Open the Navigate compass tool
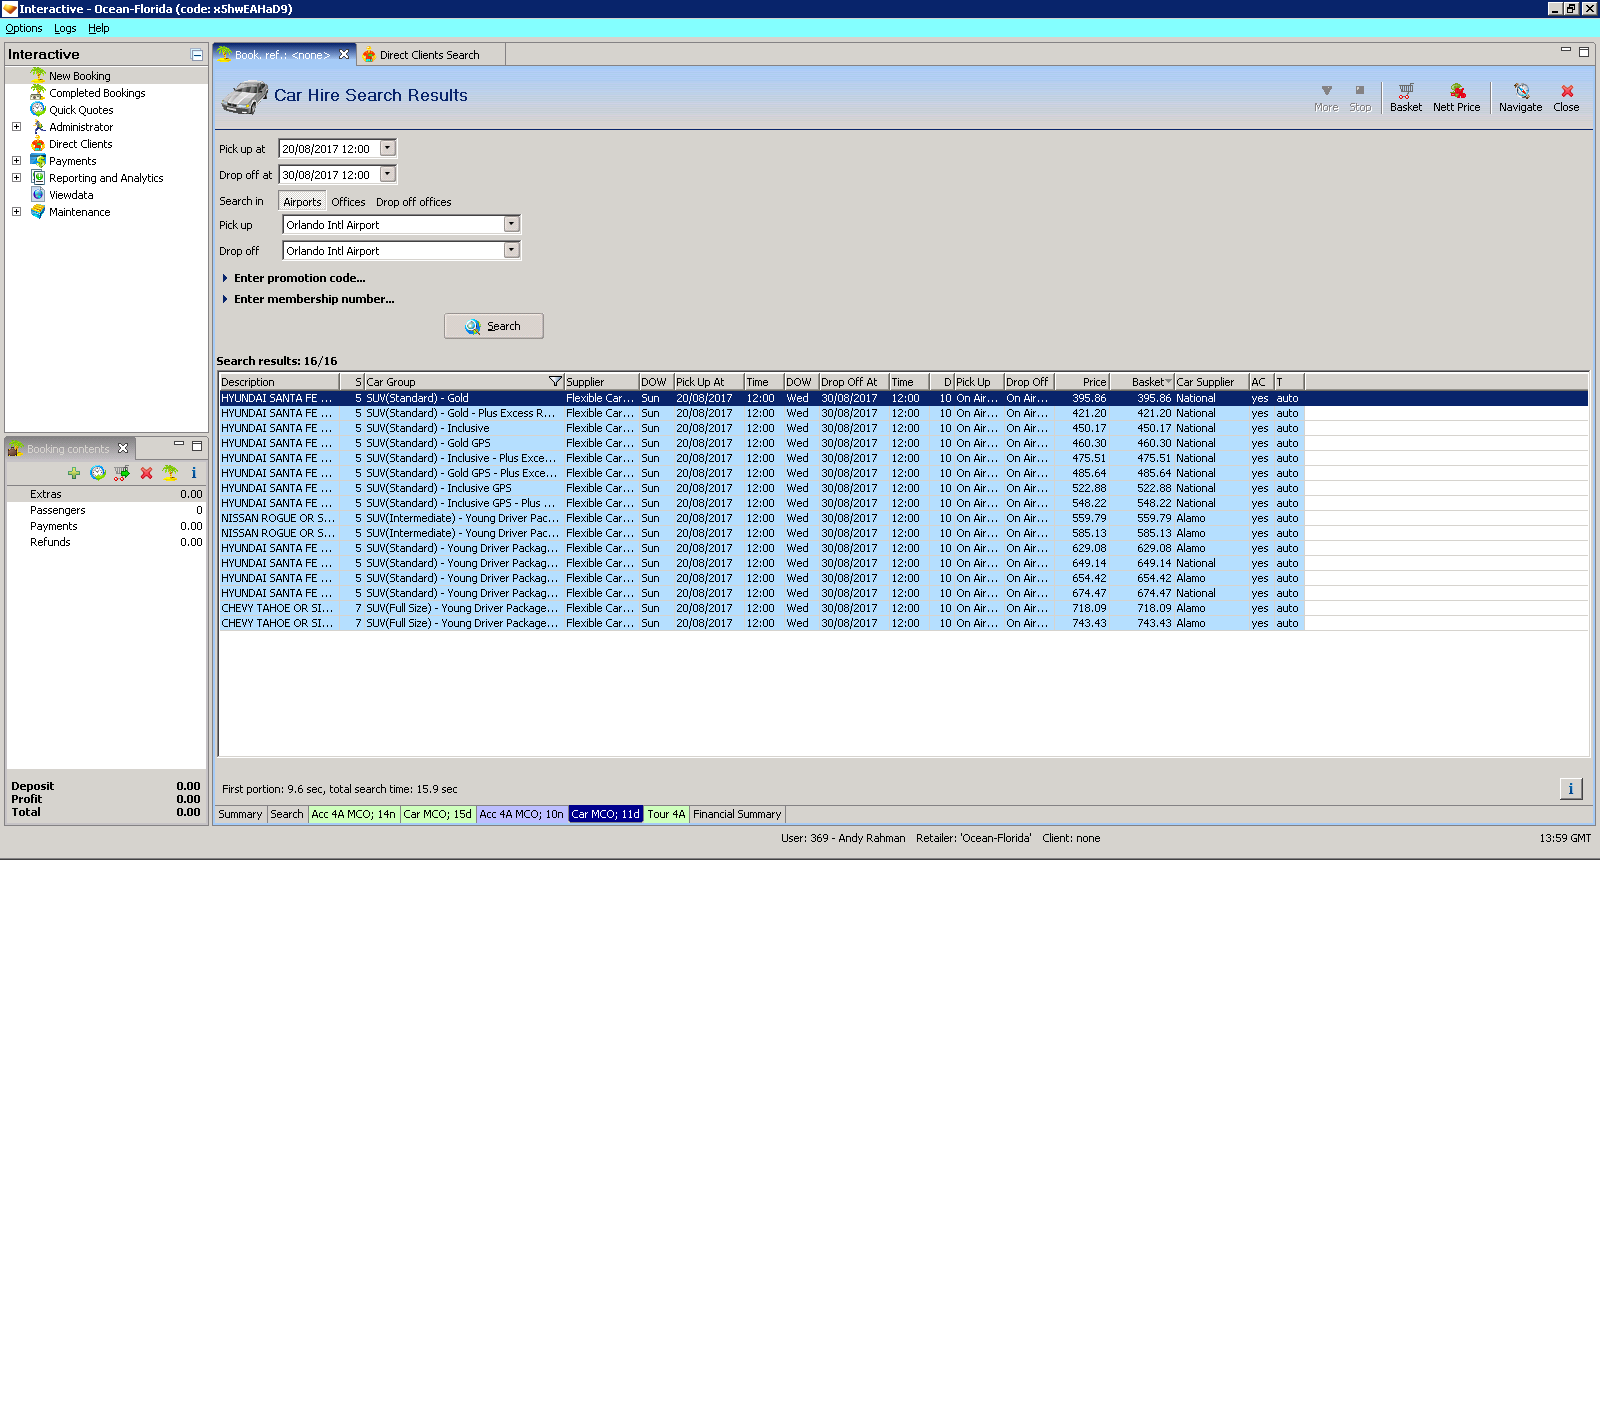 1520,97
